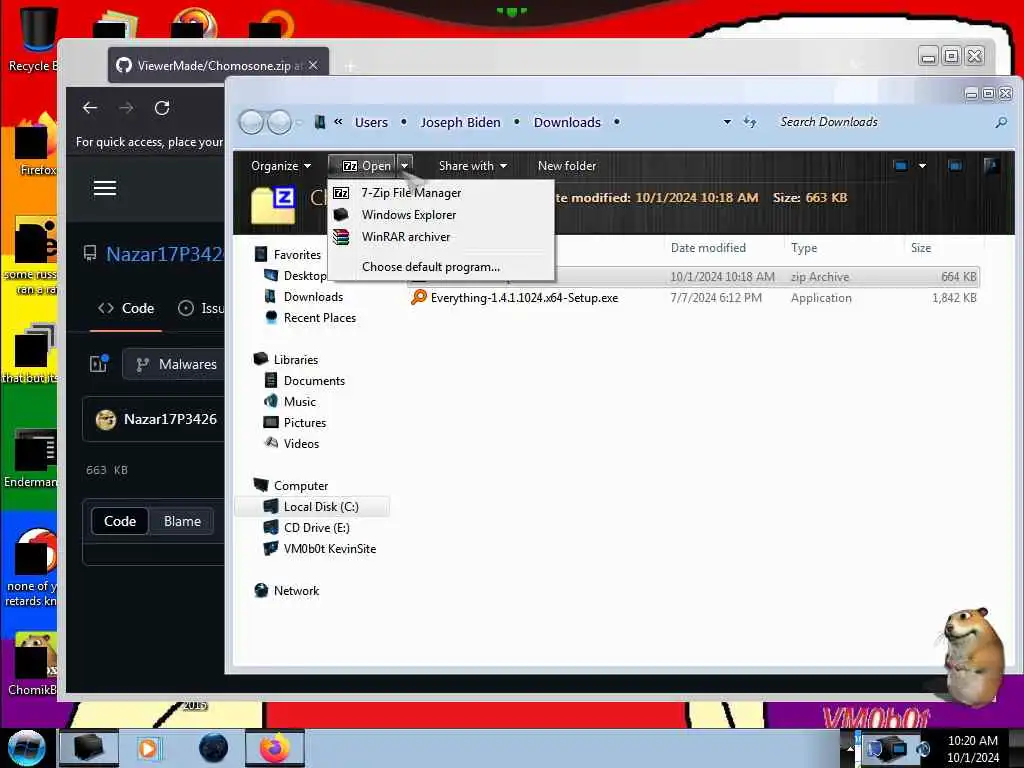Click Downloads in the address breadcrumb

(x=567, y=122)
